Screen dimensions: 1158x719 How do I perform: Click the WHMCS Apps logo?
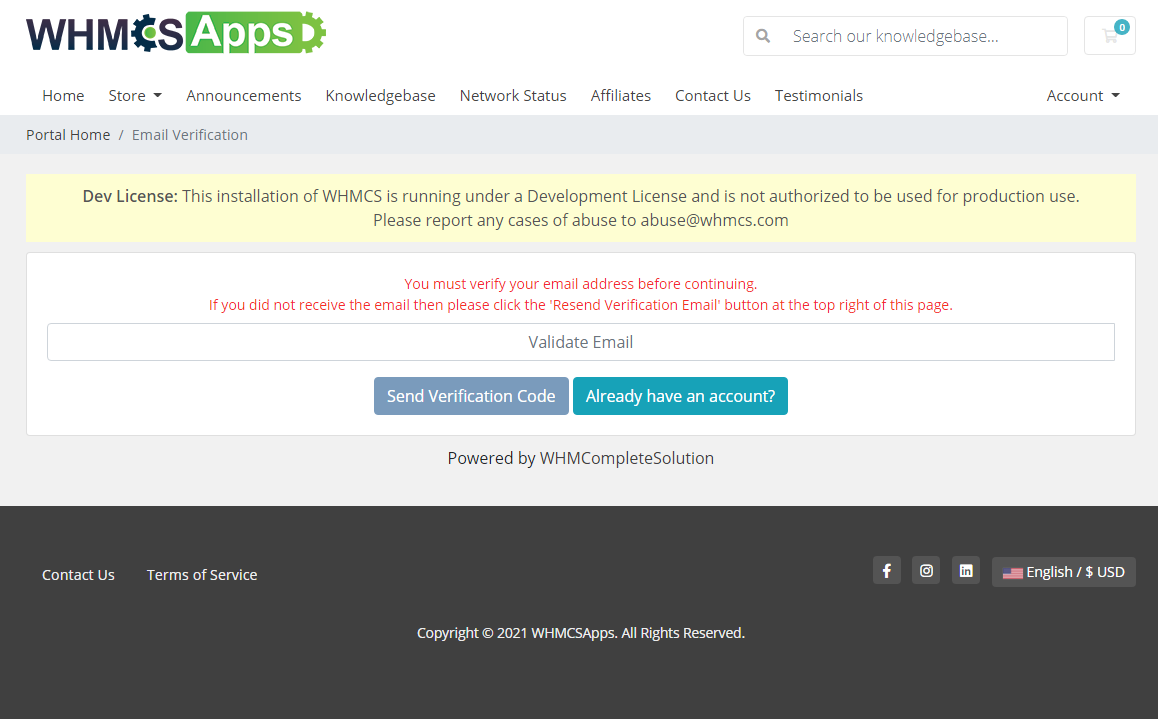176,33
